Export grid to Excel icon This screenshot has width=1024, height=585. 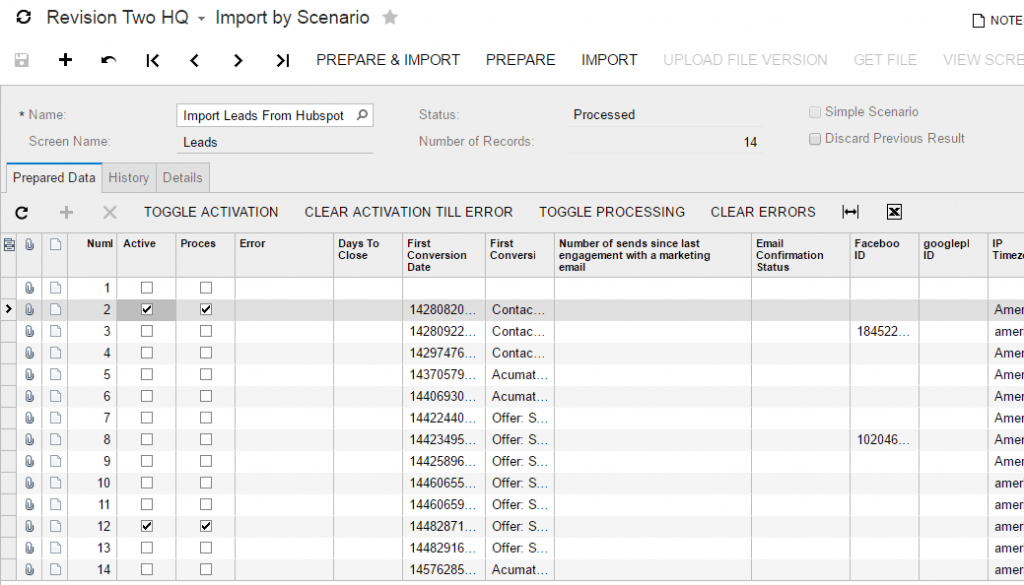pos(894,212)
